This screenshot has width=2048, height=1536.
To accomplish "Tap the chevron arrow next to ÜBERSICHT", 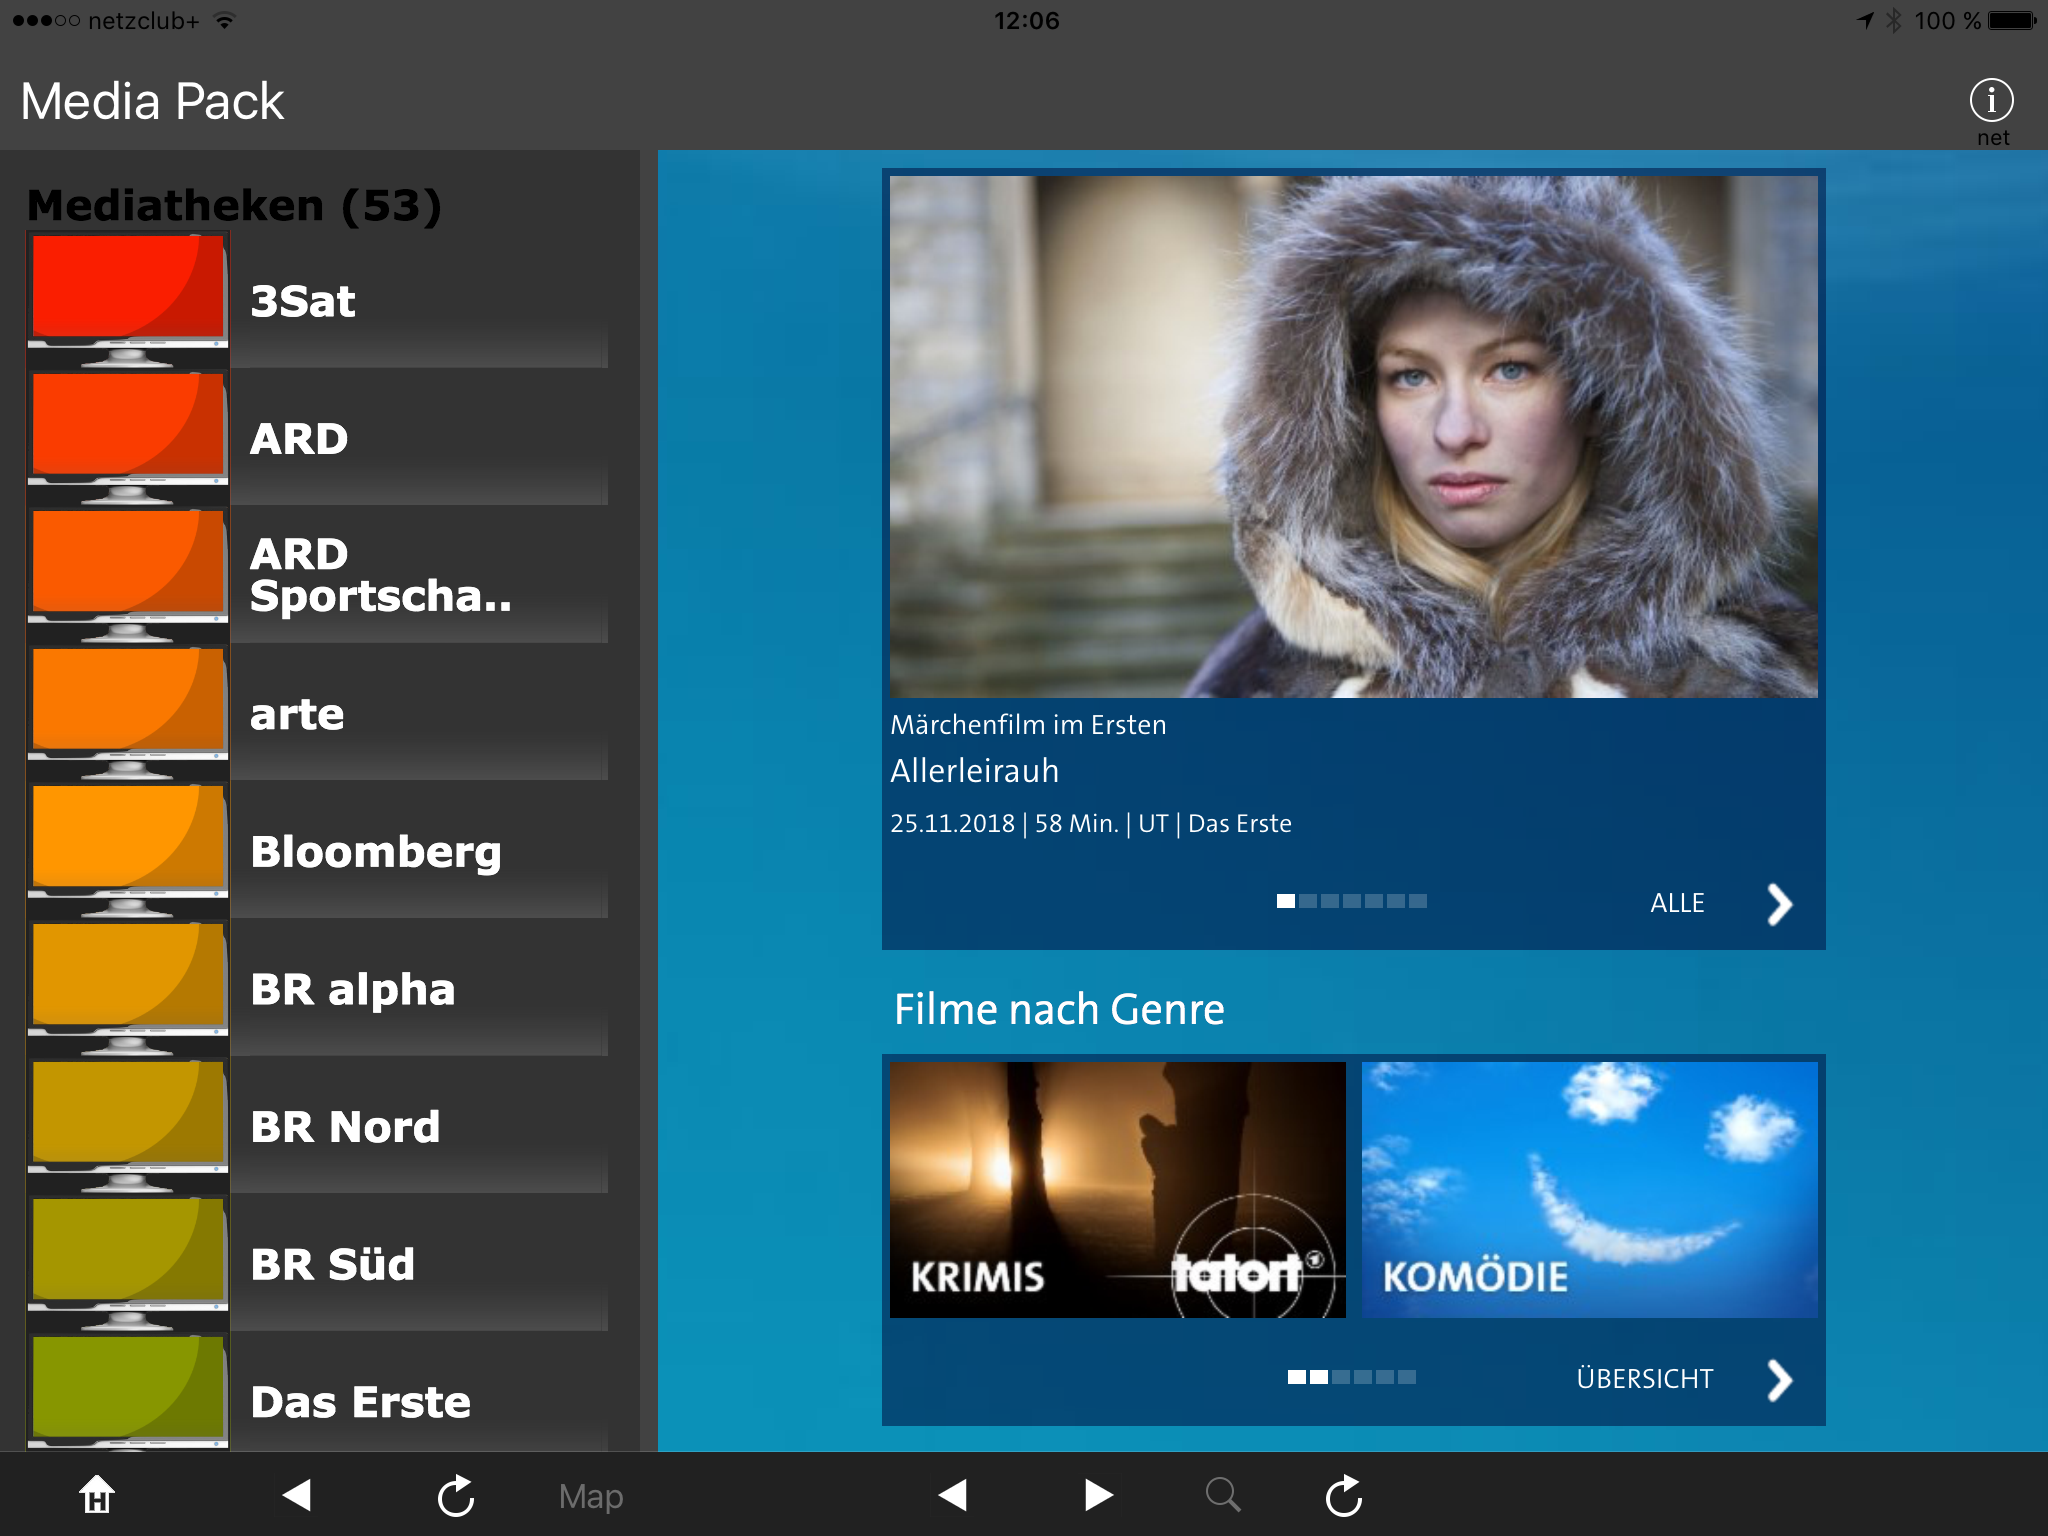I will point(1779,1380).
